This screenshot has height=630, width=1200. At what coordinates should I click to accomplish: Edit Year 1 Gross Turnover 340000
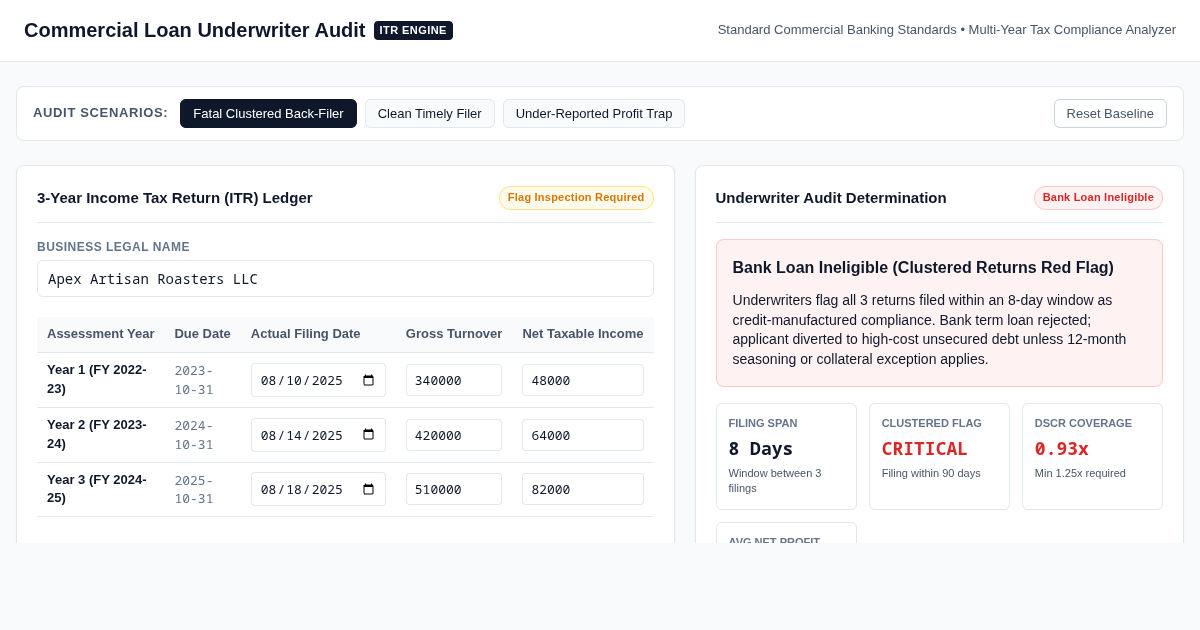click(x=454, y=380)
